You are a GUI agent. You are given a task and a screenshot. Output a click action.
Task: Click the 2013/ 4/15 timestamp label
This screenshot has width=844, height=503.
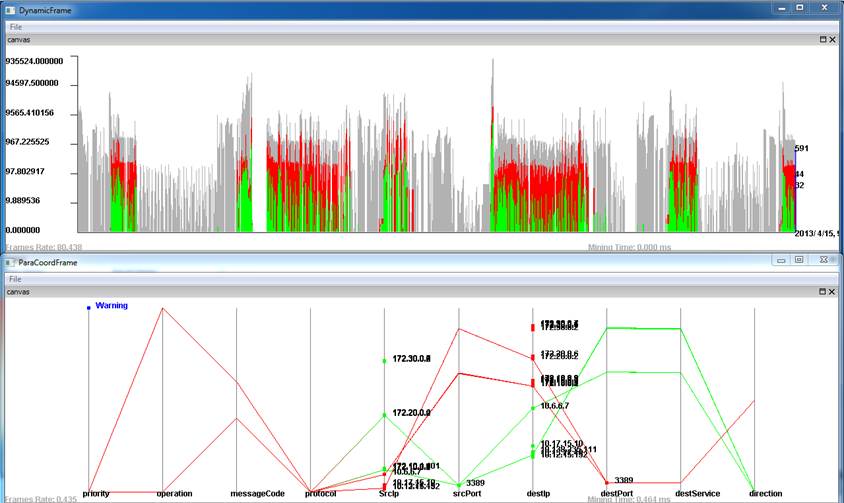tap(817, 233)
